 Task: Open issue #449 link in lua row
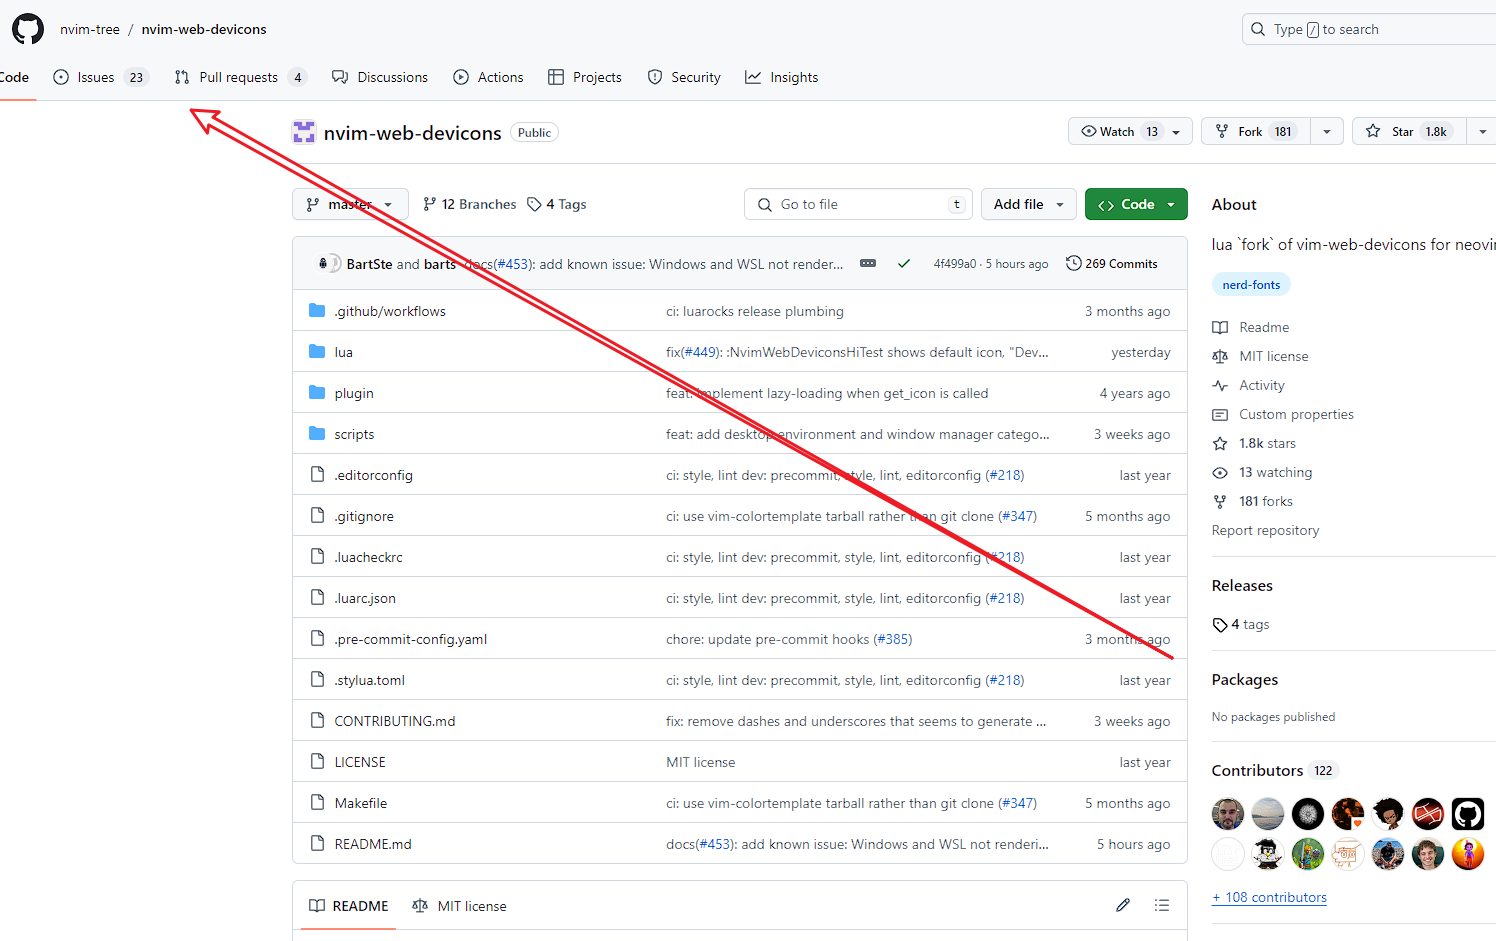tap(700, 352)
